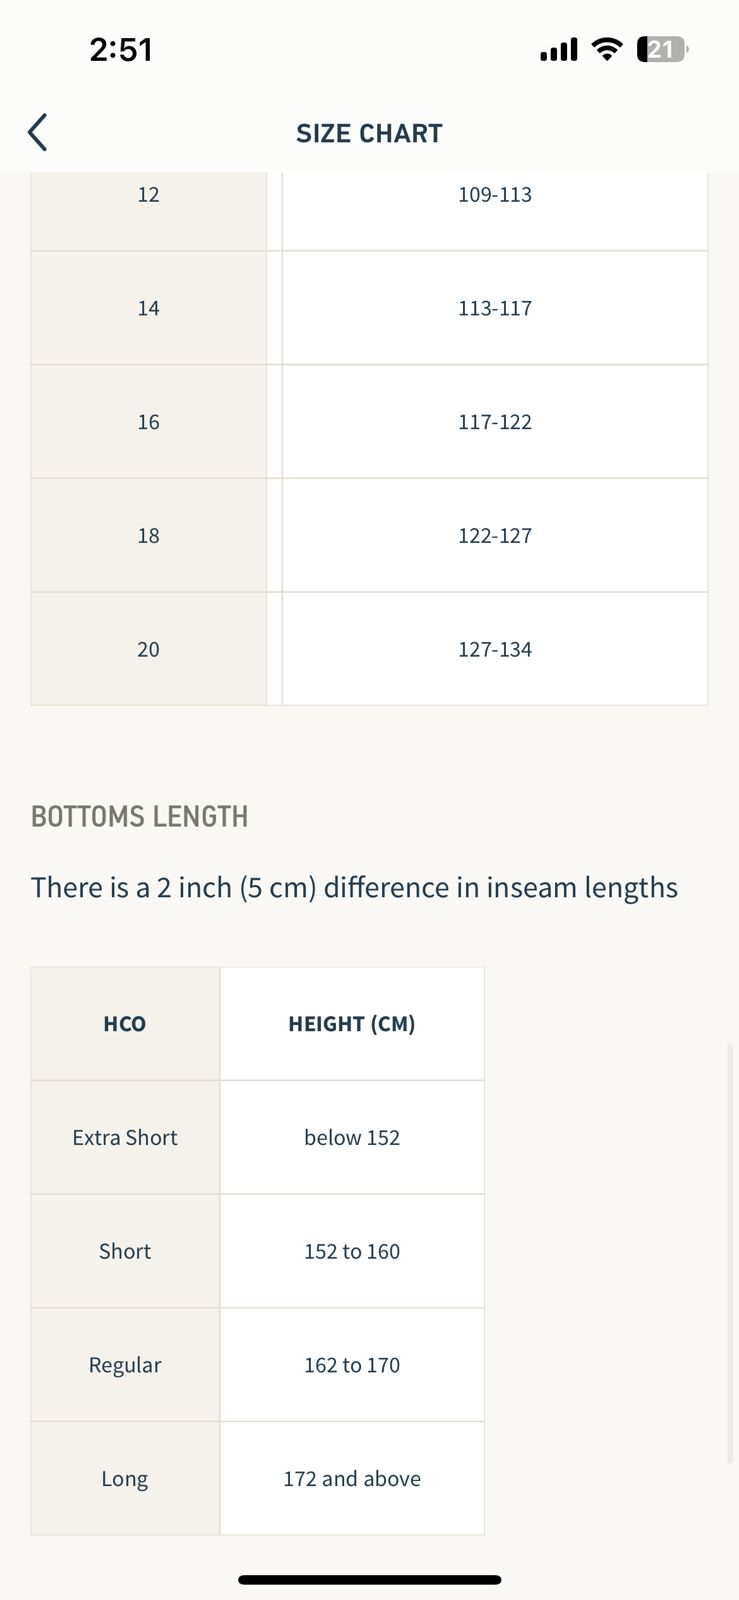This screenshot has height=1600, width=739.
Task: Select the size 14 row cell
Action: click(148, 308)
